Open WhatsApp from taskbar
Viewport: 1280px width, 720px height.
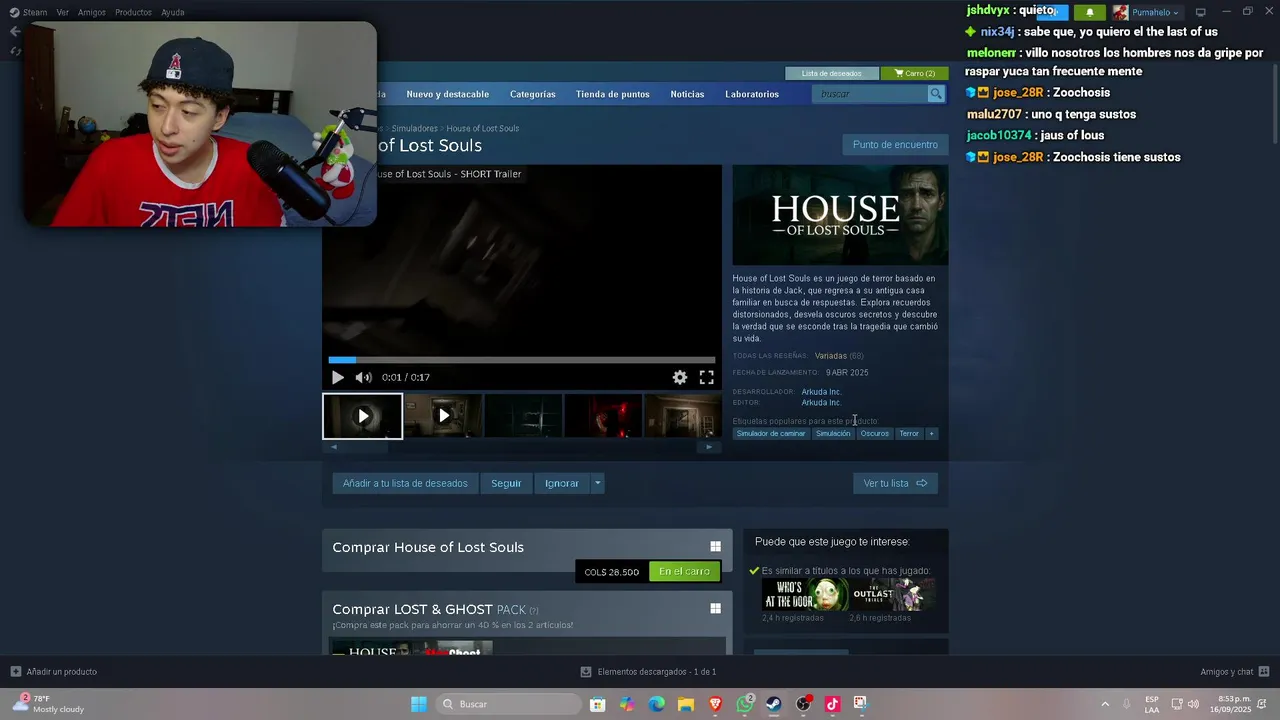tap(745, 704)
